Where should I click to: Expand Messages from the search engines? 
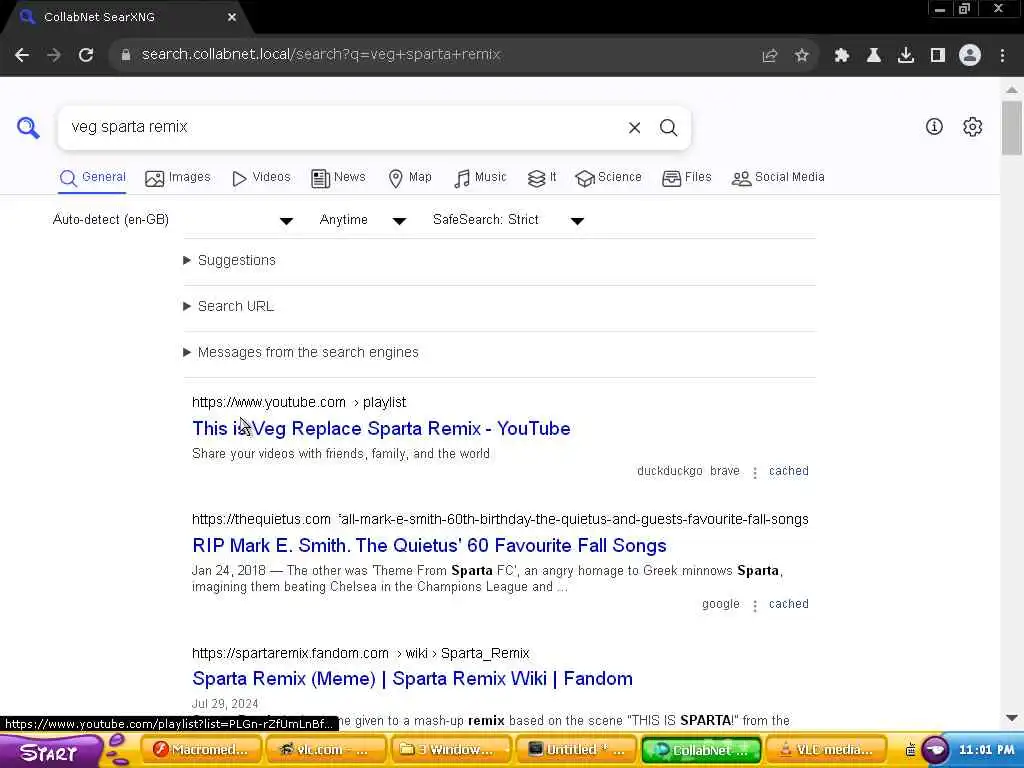click(301, 353)
